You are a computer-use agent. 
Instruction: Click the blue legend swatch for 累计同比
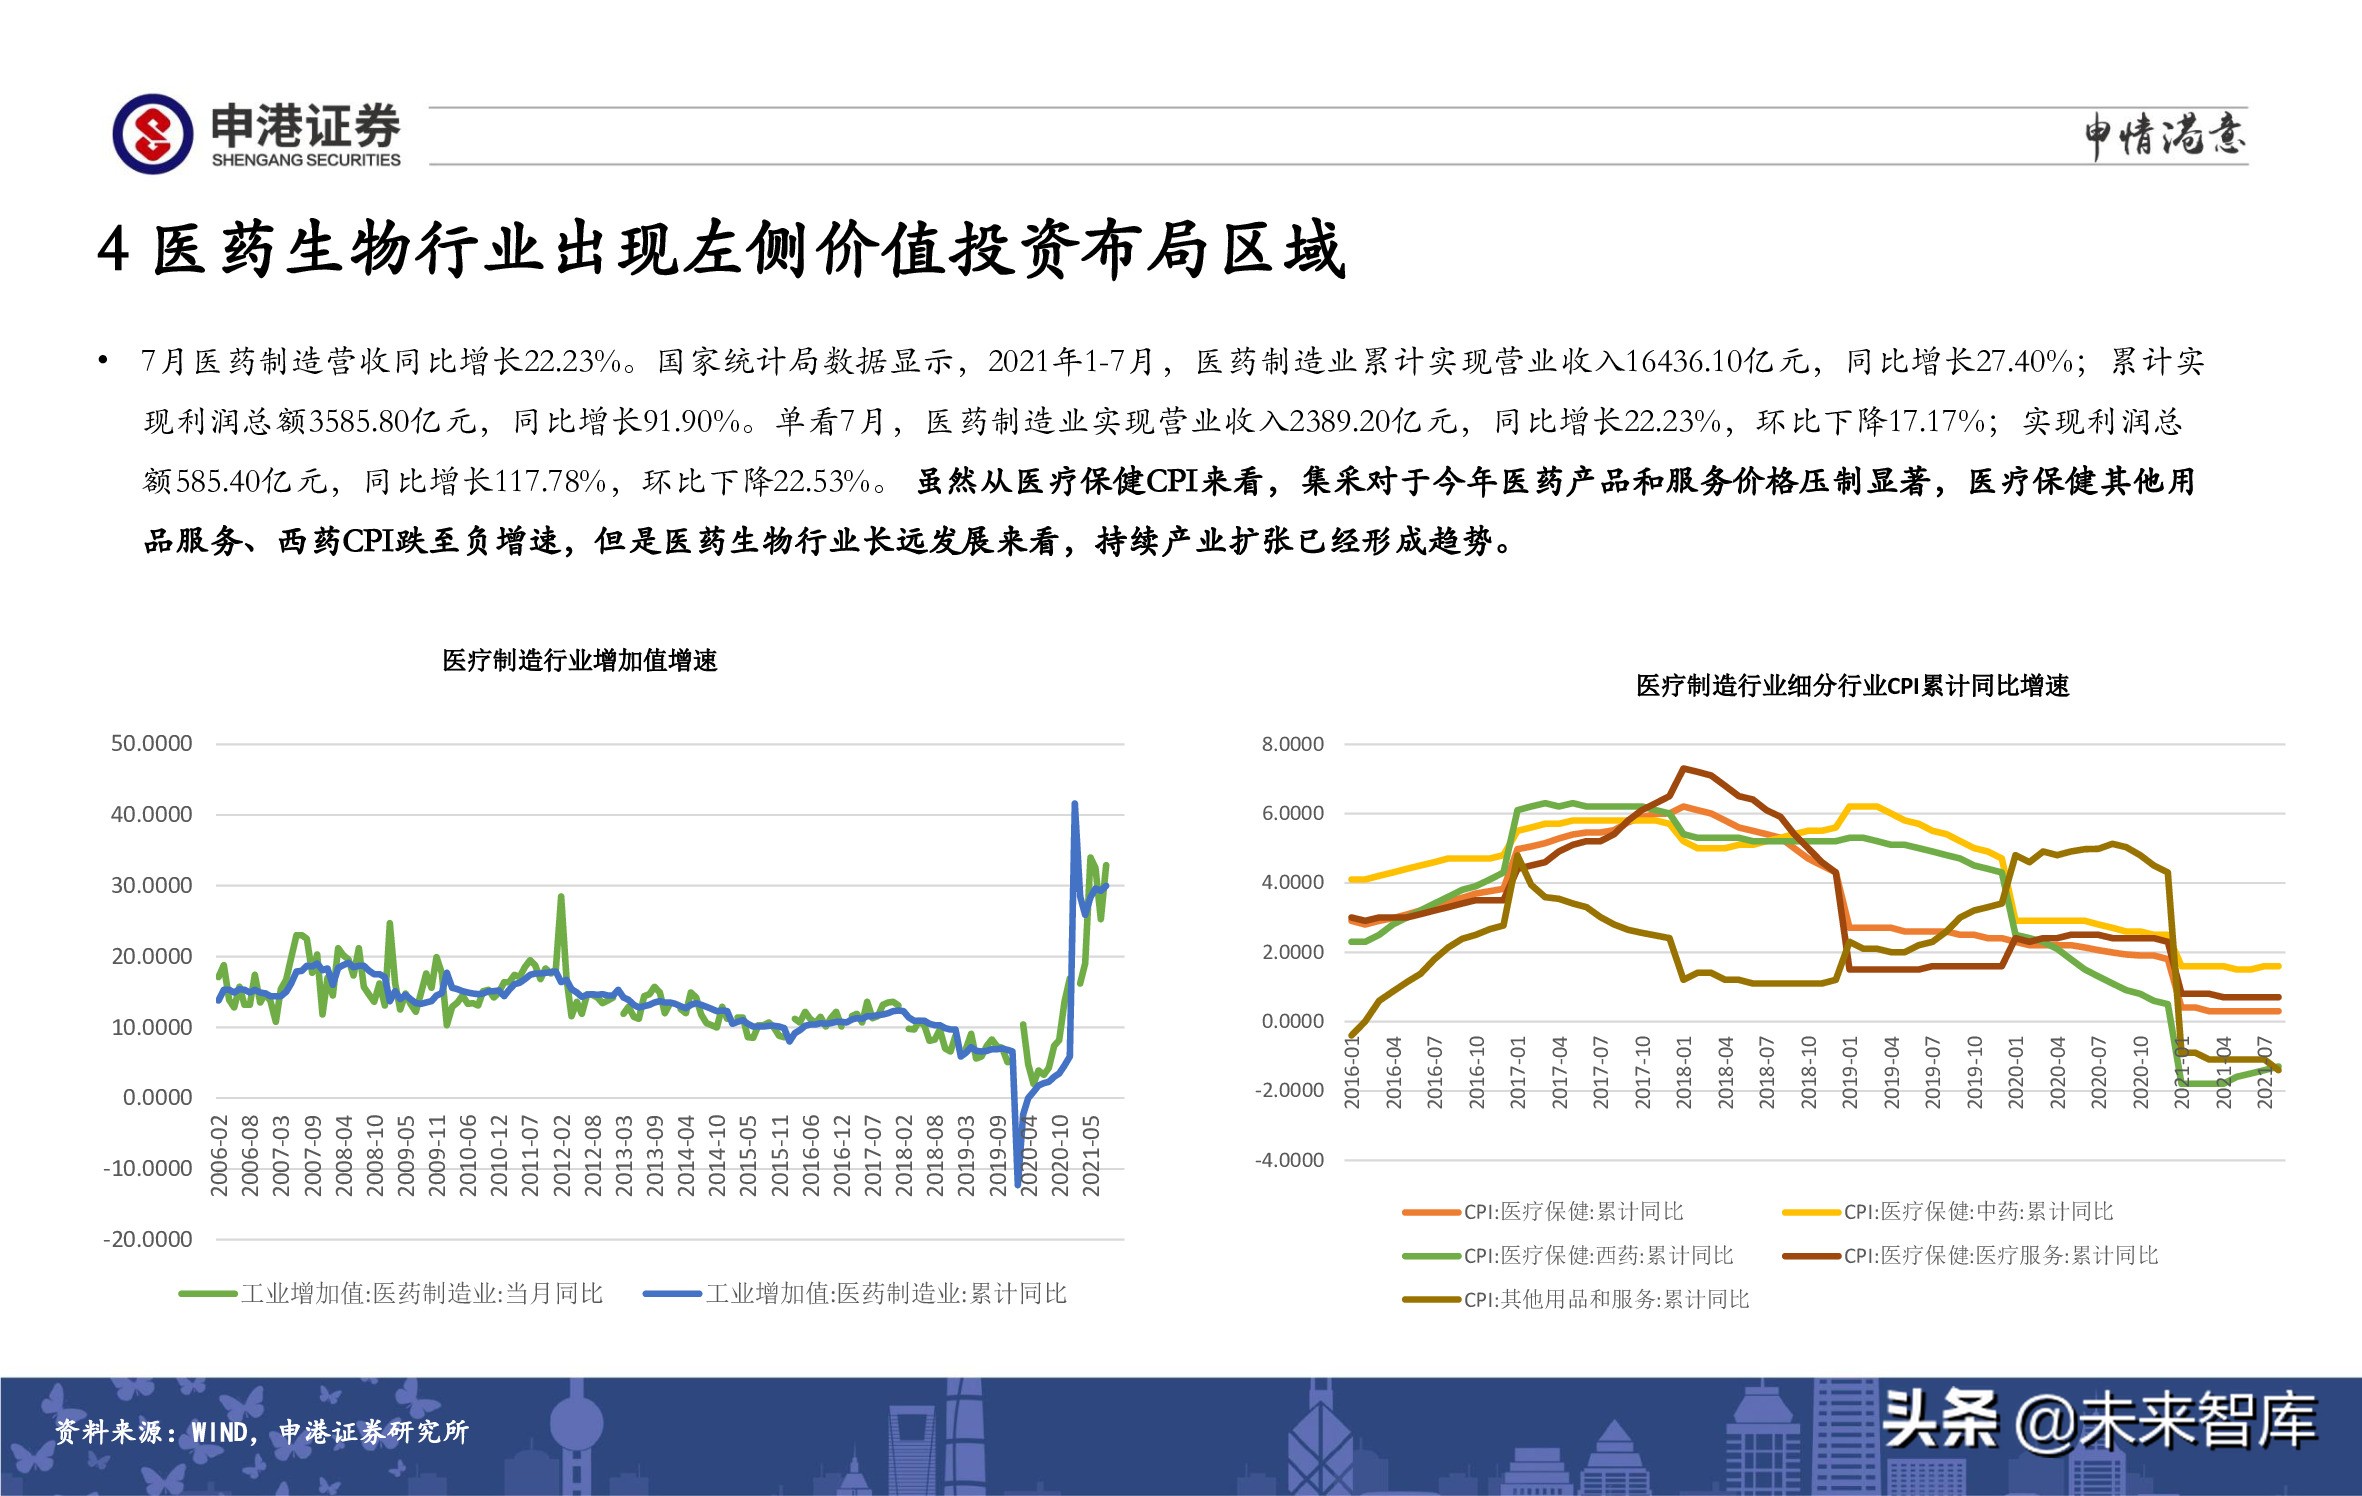(672, 1294)
